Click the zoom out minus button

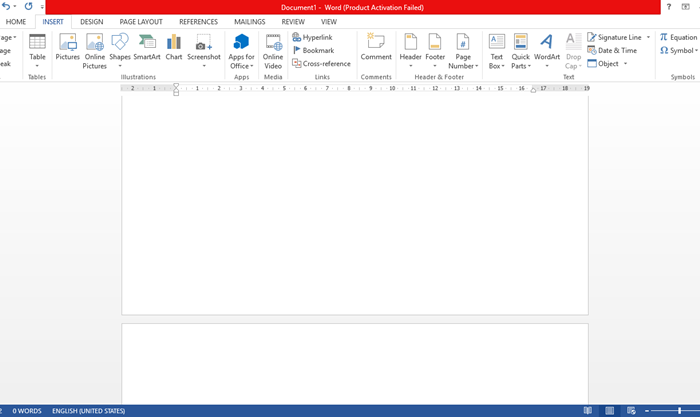646,411
